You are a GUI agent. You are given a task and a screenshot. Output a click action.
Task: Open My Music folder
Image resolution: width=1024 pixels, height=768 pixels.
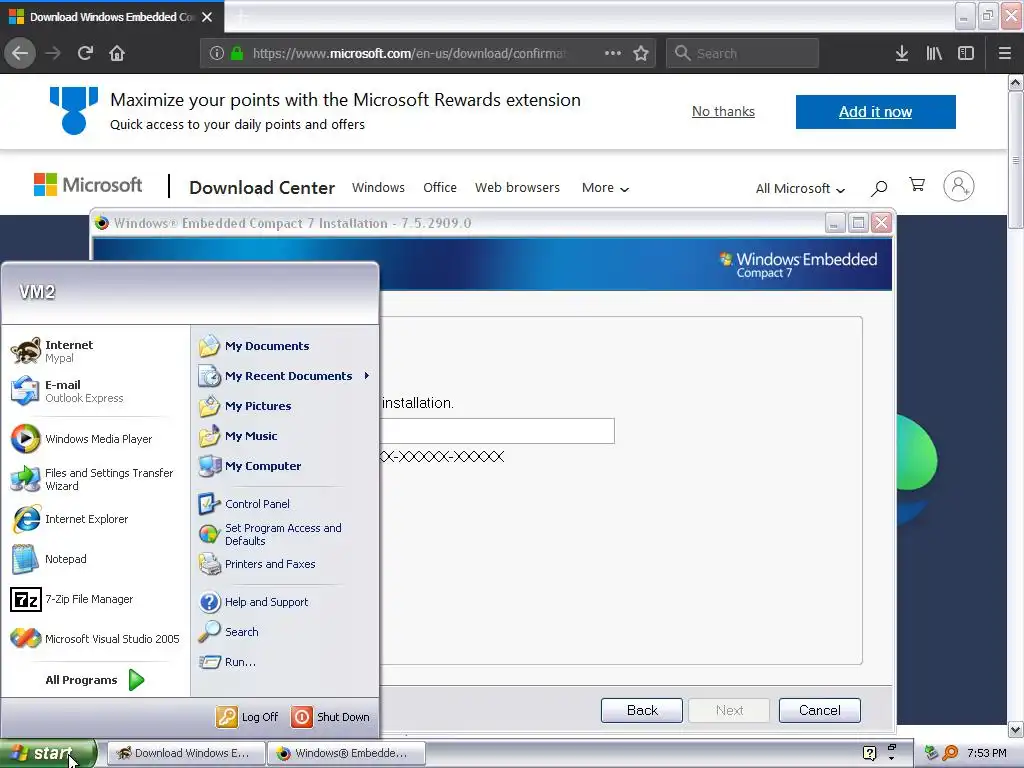285,436
